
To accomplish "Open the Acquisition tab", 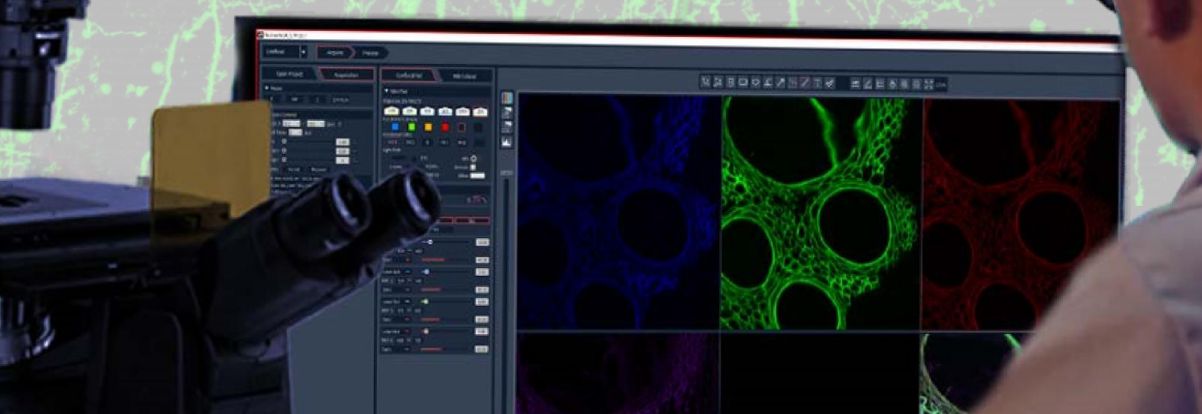I will click(347, 74).
